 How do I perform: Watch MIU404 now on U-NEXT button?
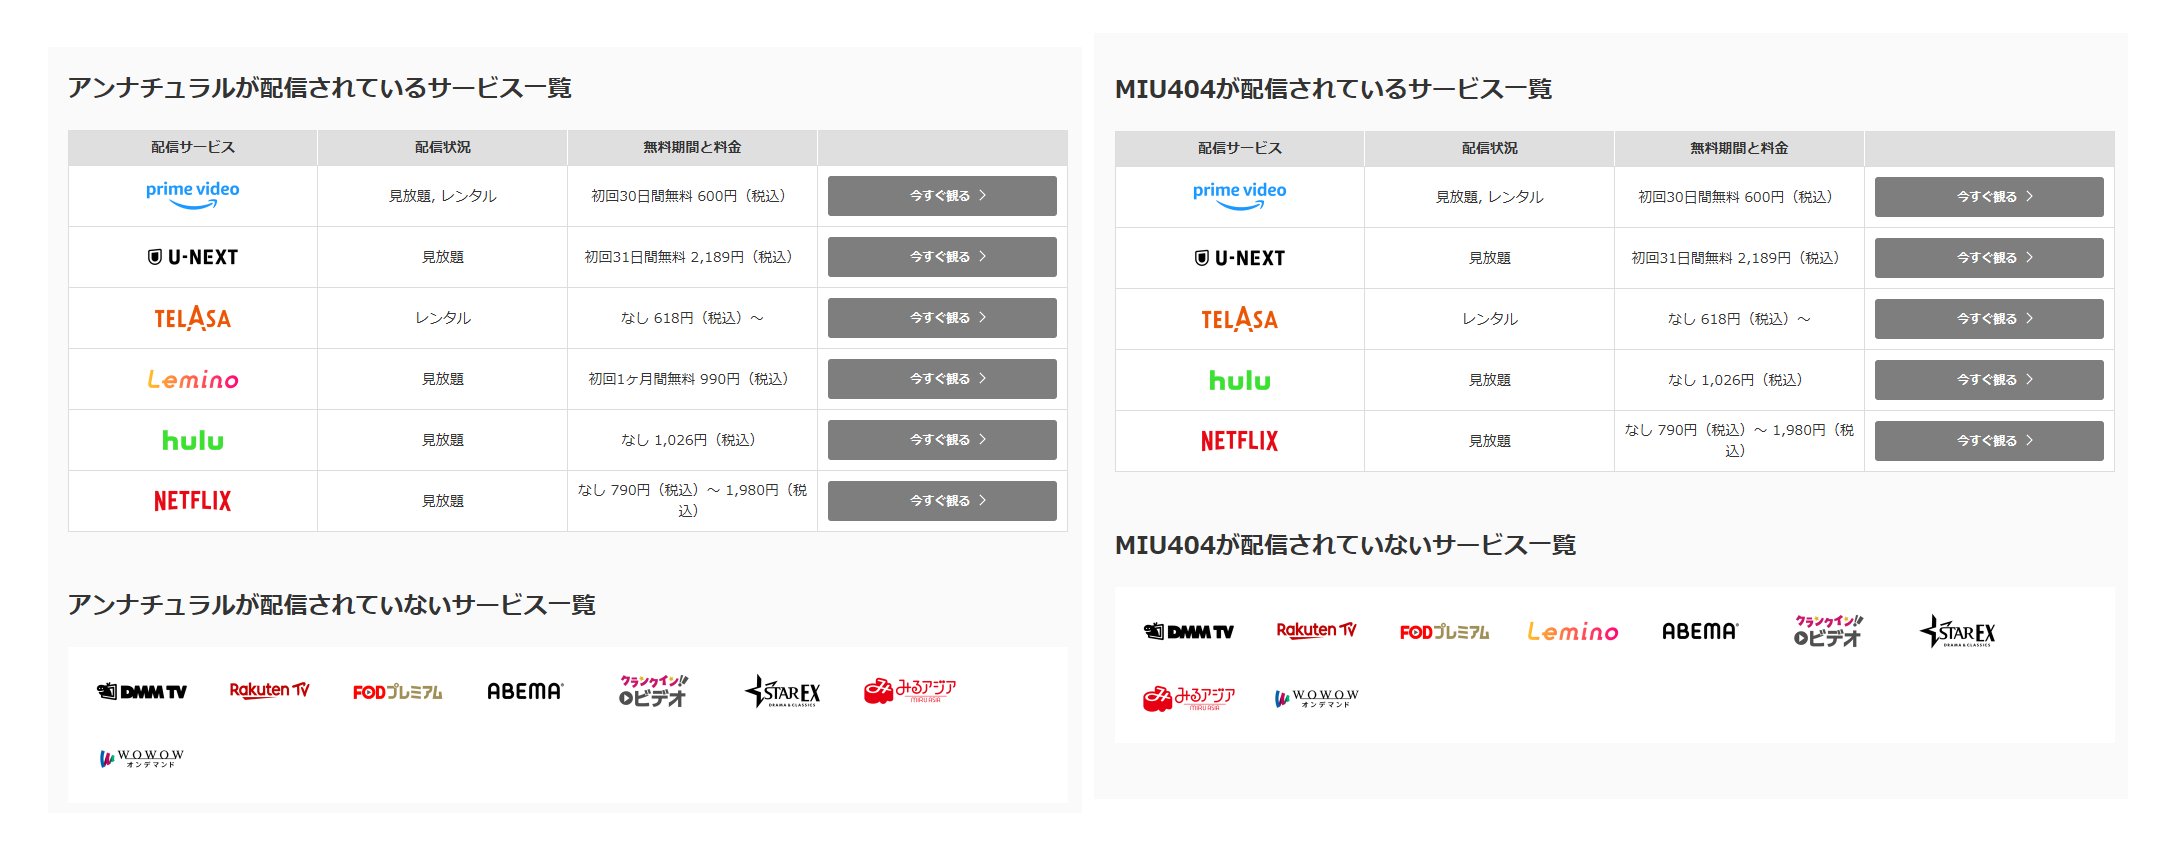tap(1989, 258)
